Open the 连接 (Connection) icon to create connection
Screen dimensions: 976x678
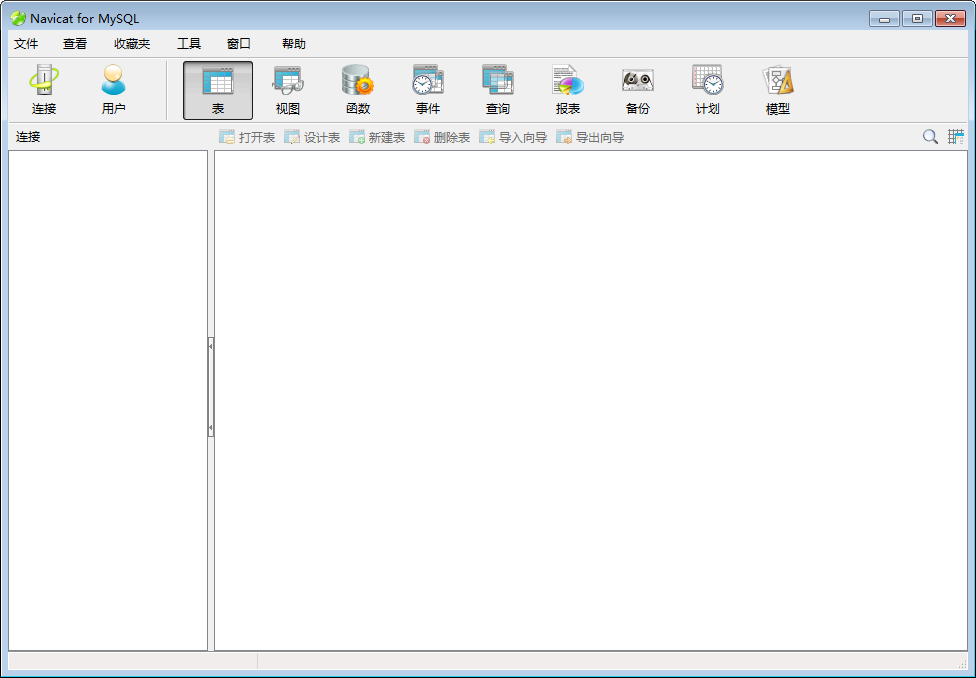click(x=42, y=88)
